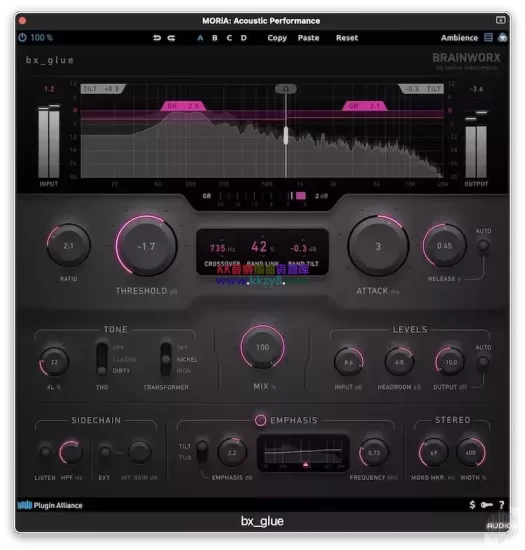Click the Plugin Alliance logo

tap(50, 505)
